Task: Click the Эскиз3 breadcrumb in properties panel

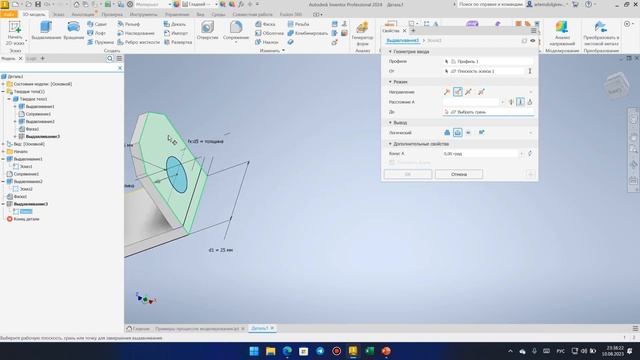Action: [434, 41]
